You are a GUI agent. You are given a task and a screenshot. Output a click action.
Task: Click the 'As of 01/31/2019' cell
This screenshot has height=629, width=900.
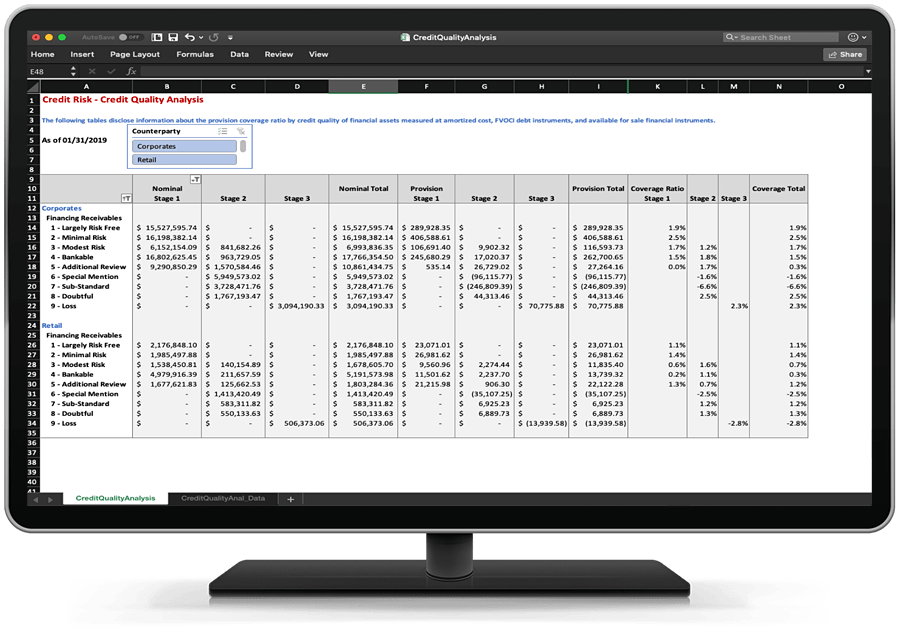click(74, 140)
